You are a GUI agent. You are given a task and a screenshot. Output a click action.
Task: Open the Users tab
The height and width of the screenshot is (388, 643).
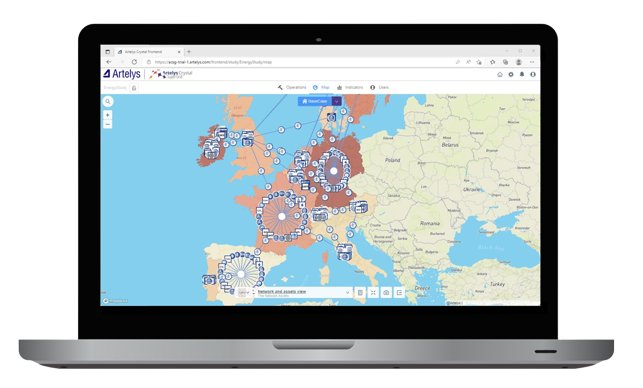tap(379, 87)
